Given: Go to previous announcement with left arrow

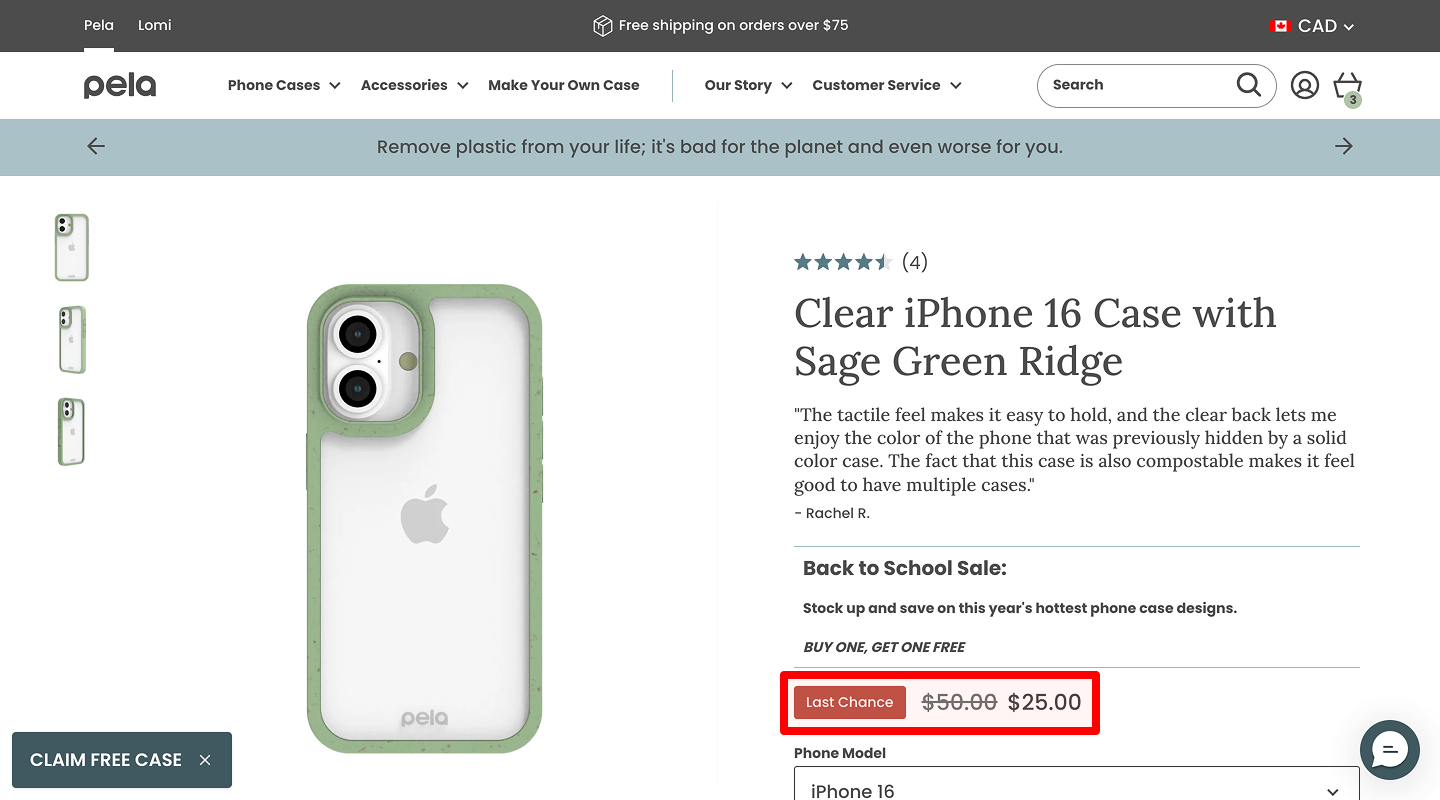Looking at the screenshot, I should pos(96,147).
